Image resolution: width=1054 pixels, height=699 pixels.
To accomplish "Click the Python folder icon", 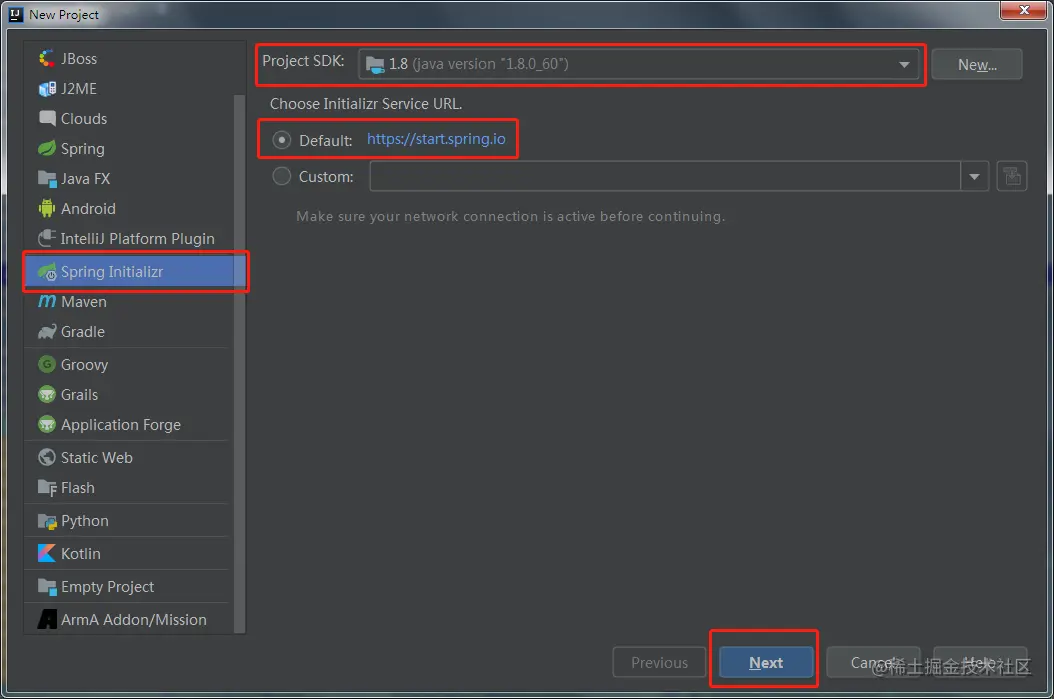I will tap(46, 521).
